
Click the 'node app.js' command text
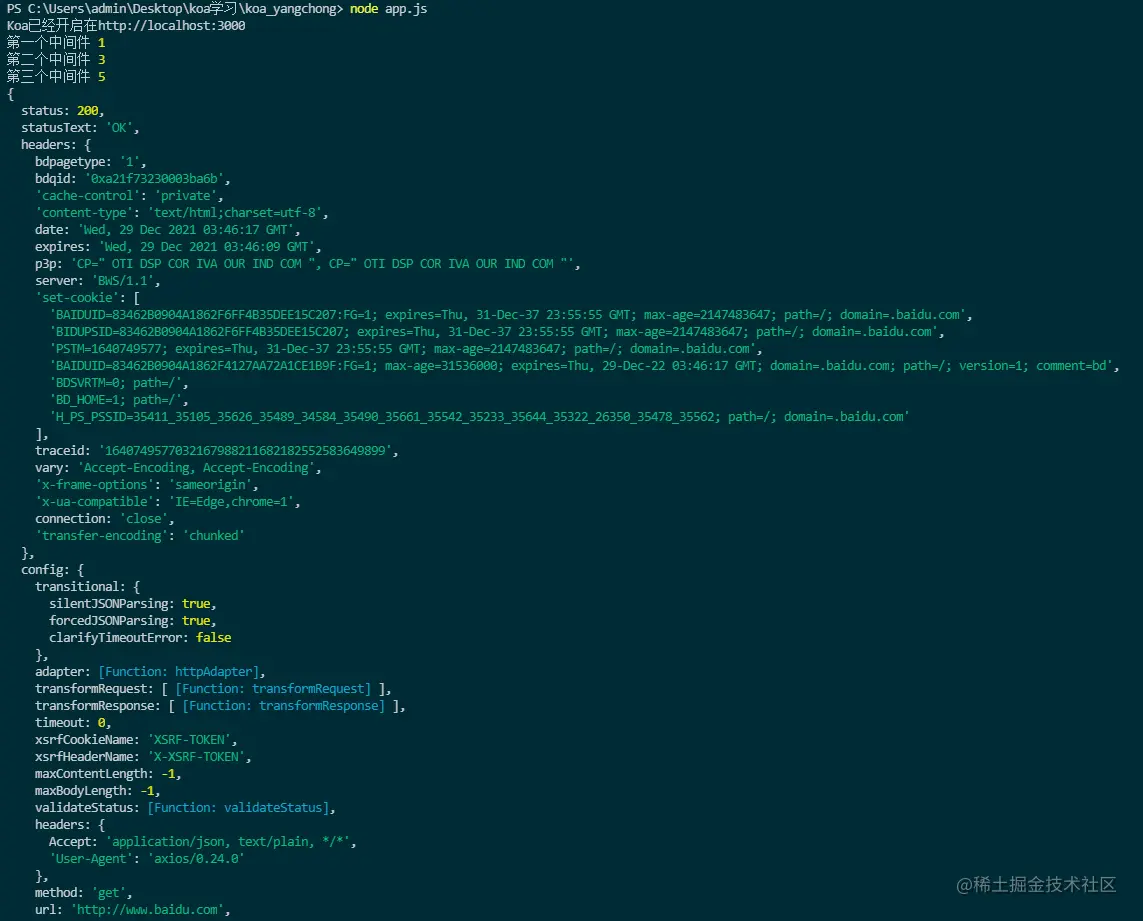[388, 9]
